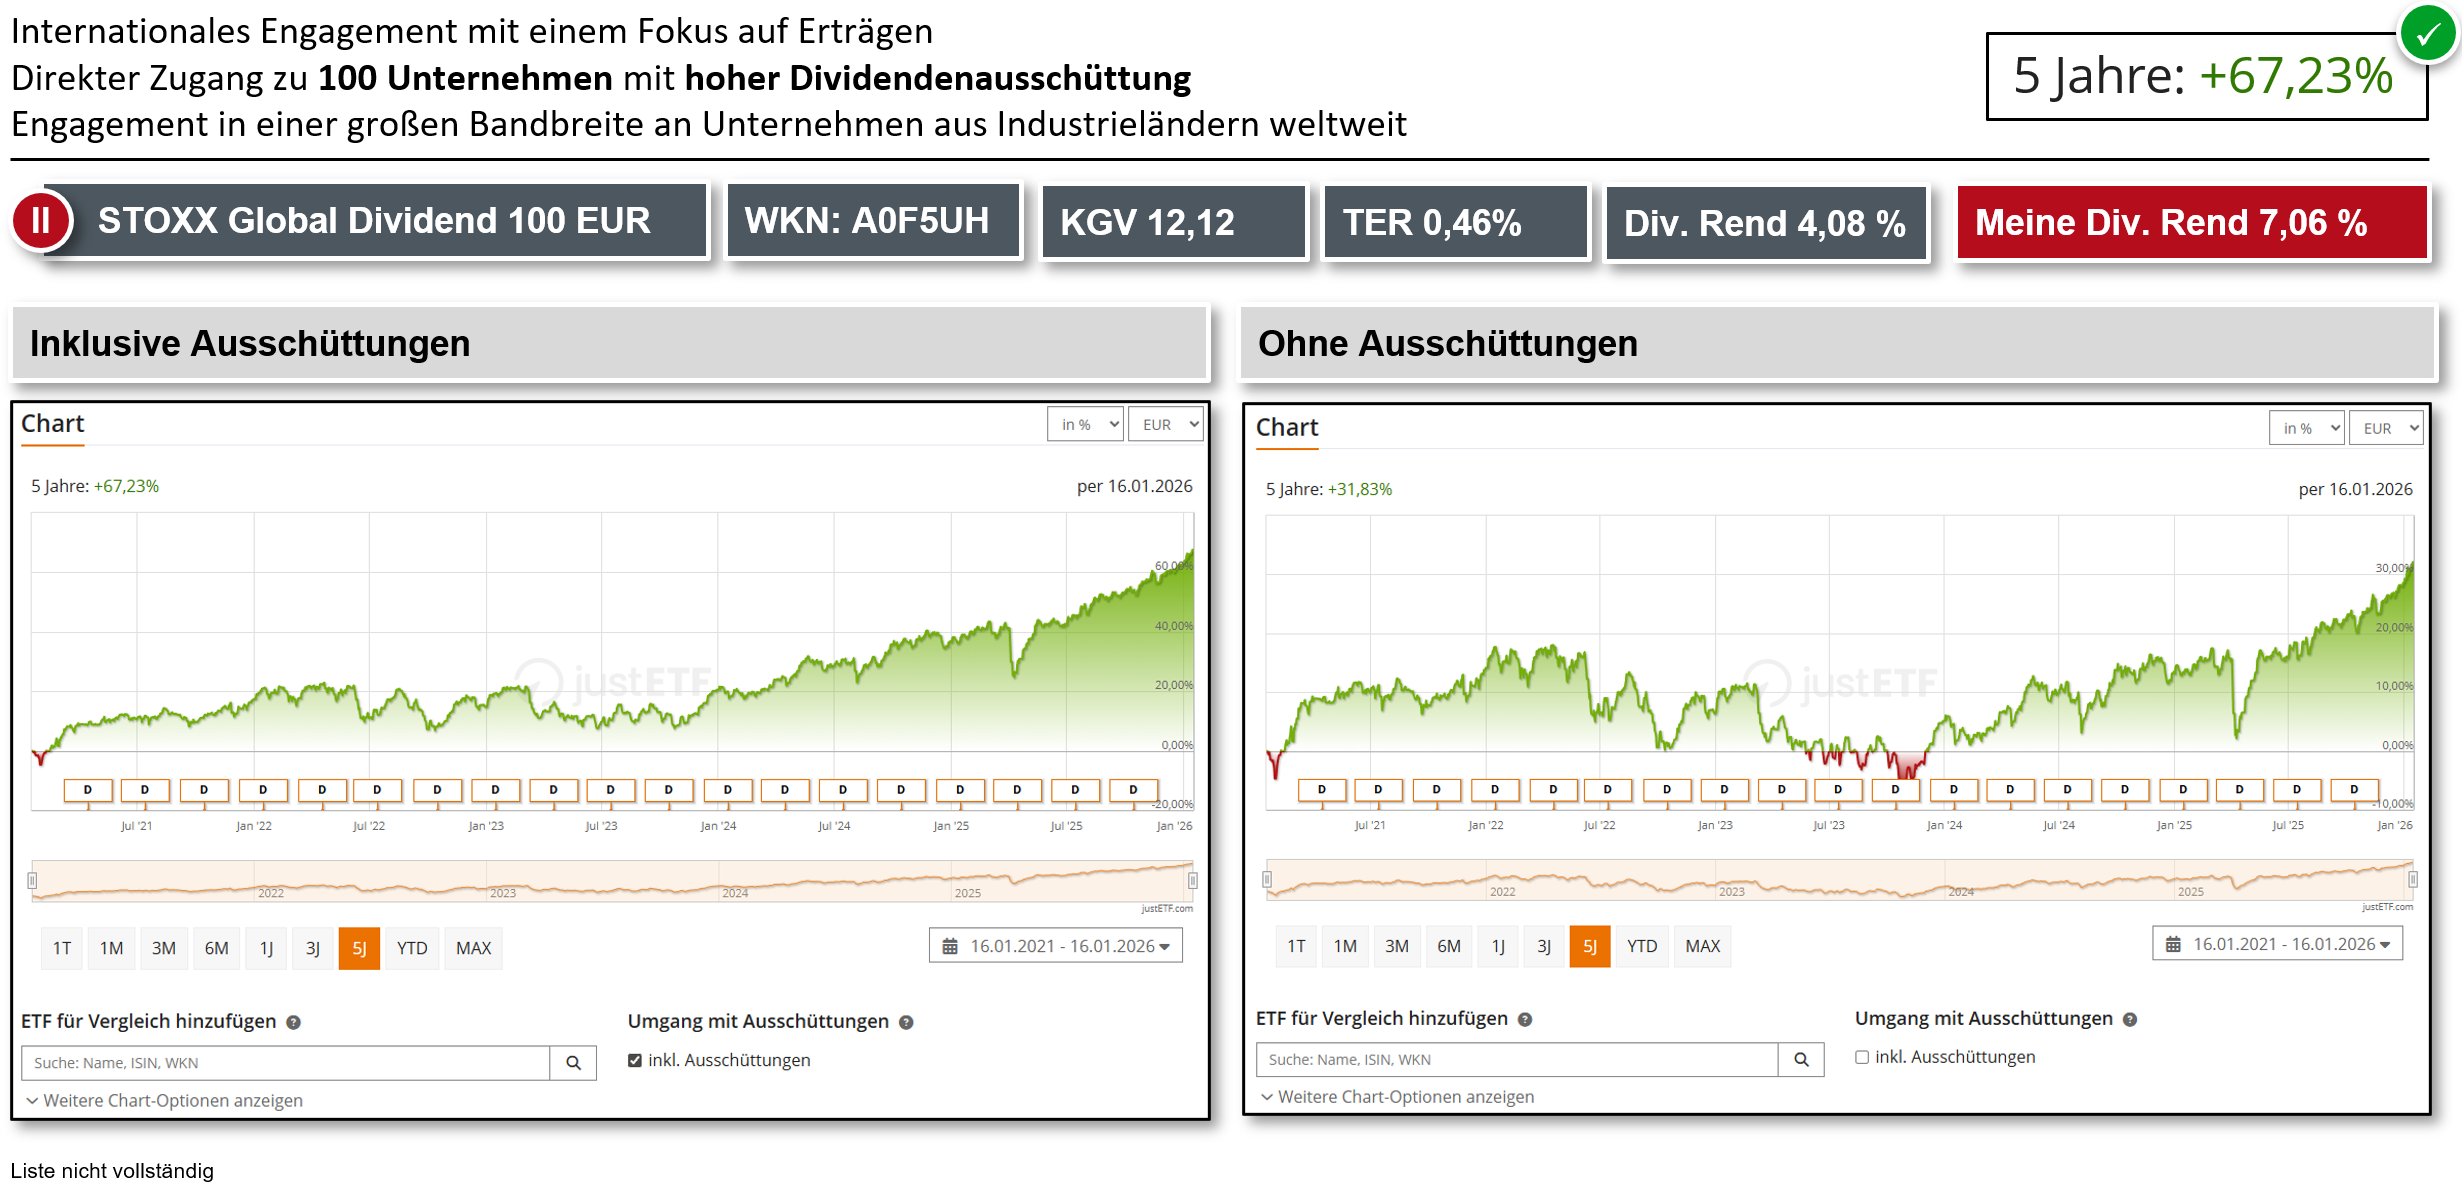
Task: Click help icon beside right 'ETF für Vergleich hinzufügen'
Action: 1525,1019
